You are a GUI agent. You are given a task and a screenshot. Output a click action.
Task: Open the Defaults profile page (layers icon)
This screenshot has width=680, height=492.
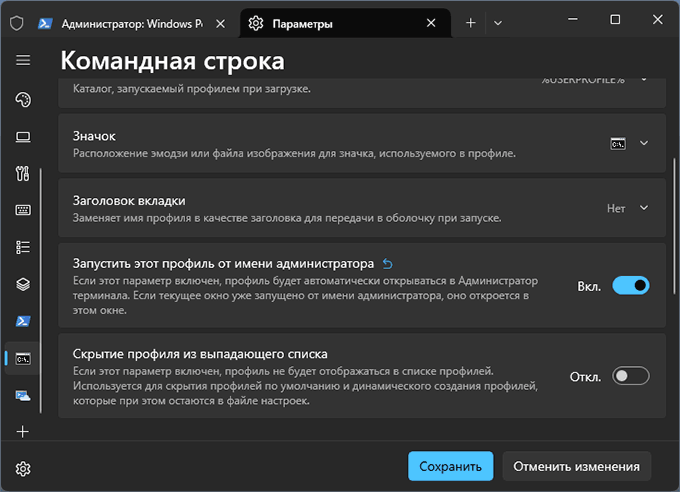click(23, 284)
